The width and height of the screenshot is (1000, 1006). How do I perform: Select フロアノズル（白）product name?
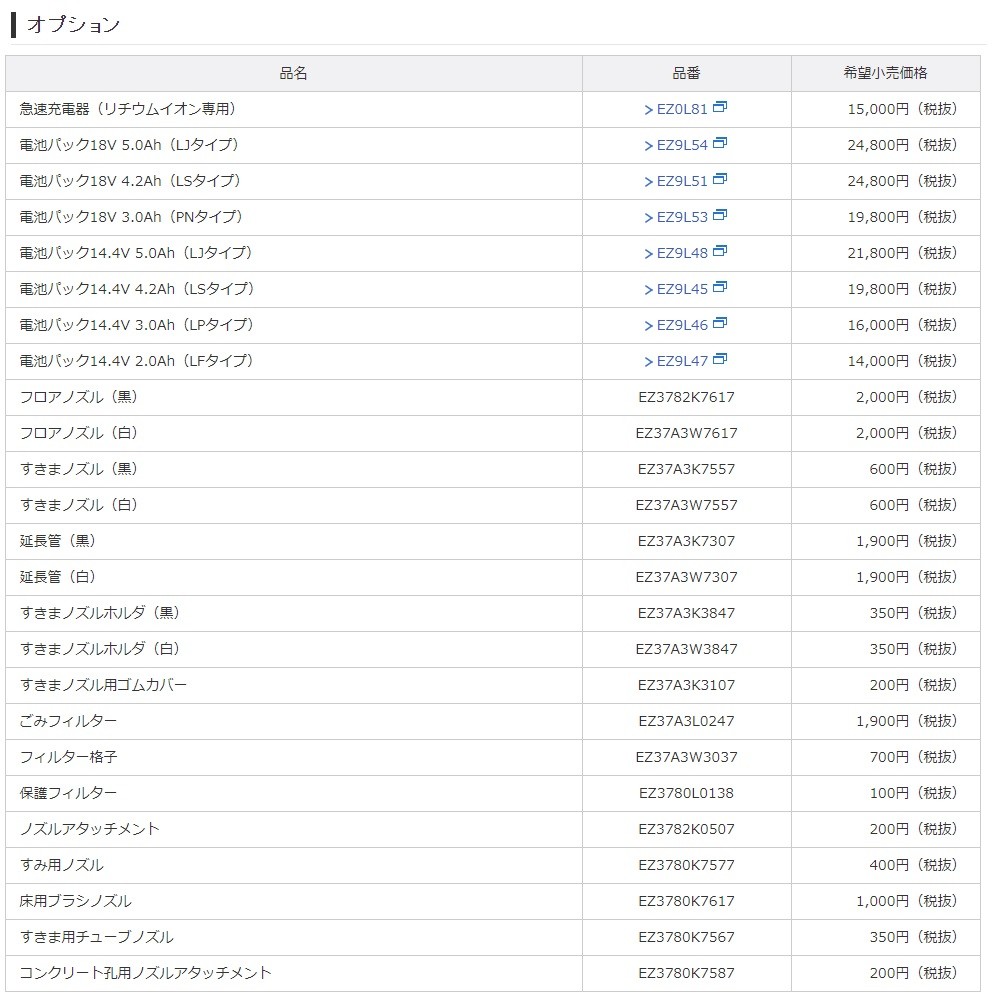coord(78,432)
